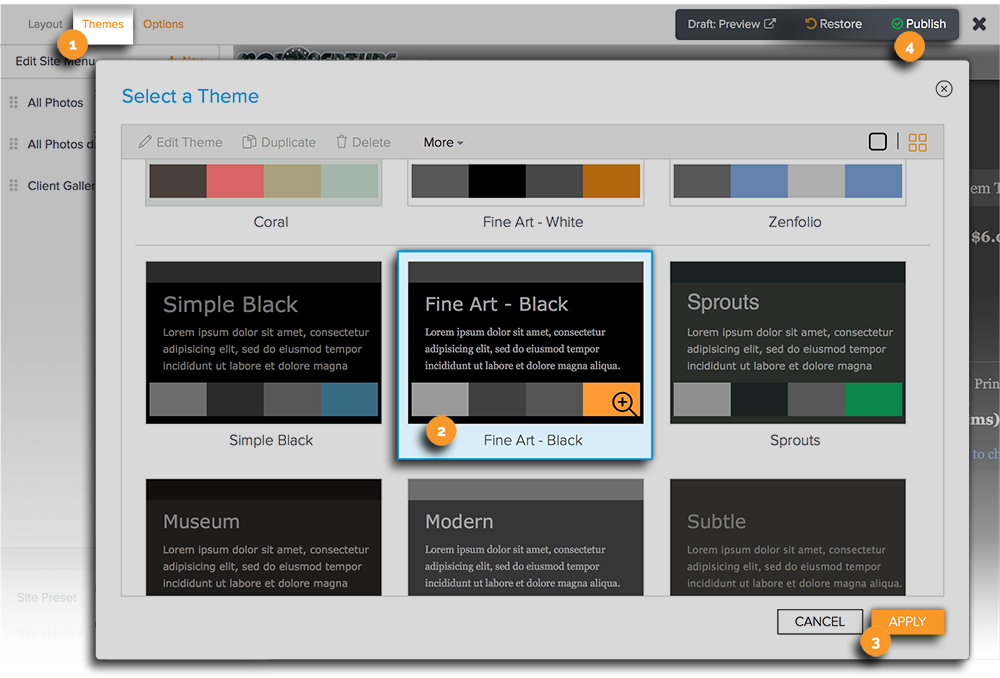Select All Photos menu item
1000x678 pixels.
point(55,103)
